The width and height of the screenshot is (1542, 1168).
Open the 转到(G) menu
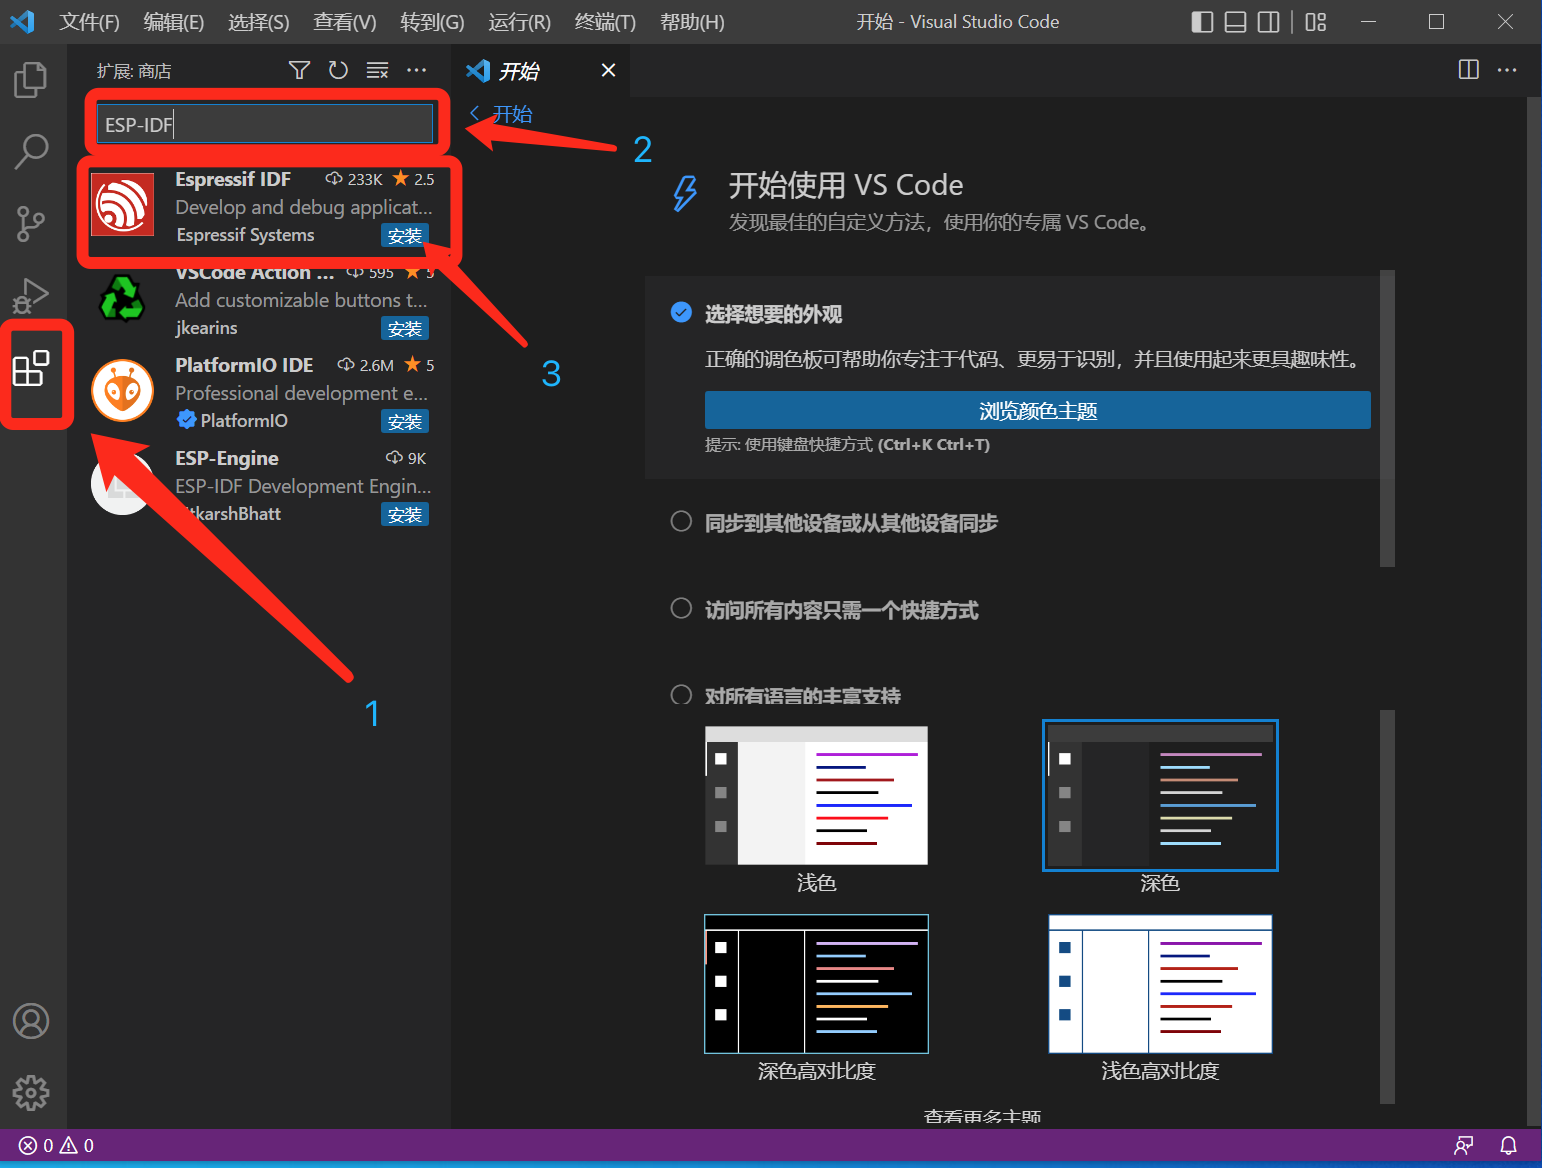tap(432, 22)
